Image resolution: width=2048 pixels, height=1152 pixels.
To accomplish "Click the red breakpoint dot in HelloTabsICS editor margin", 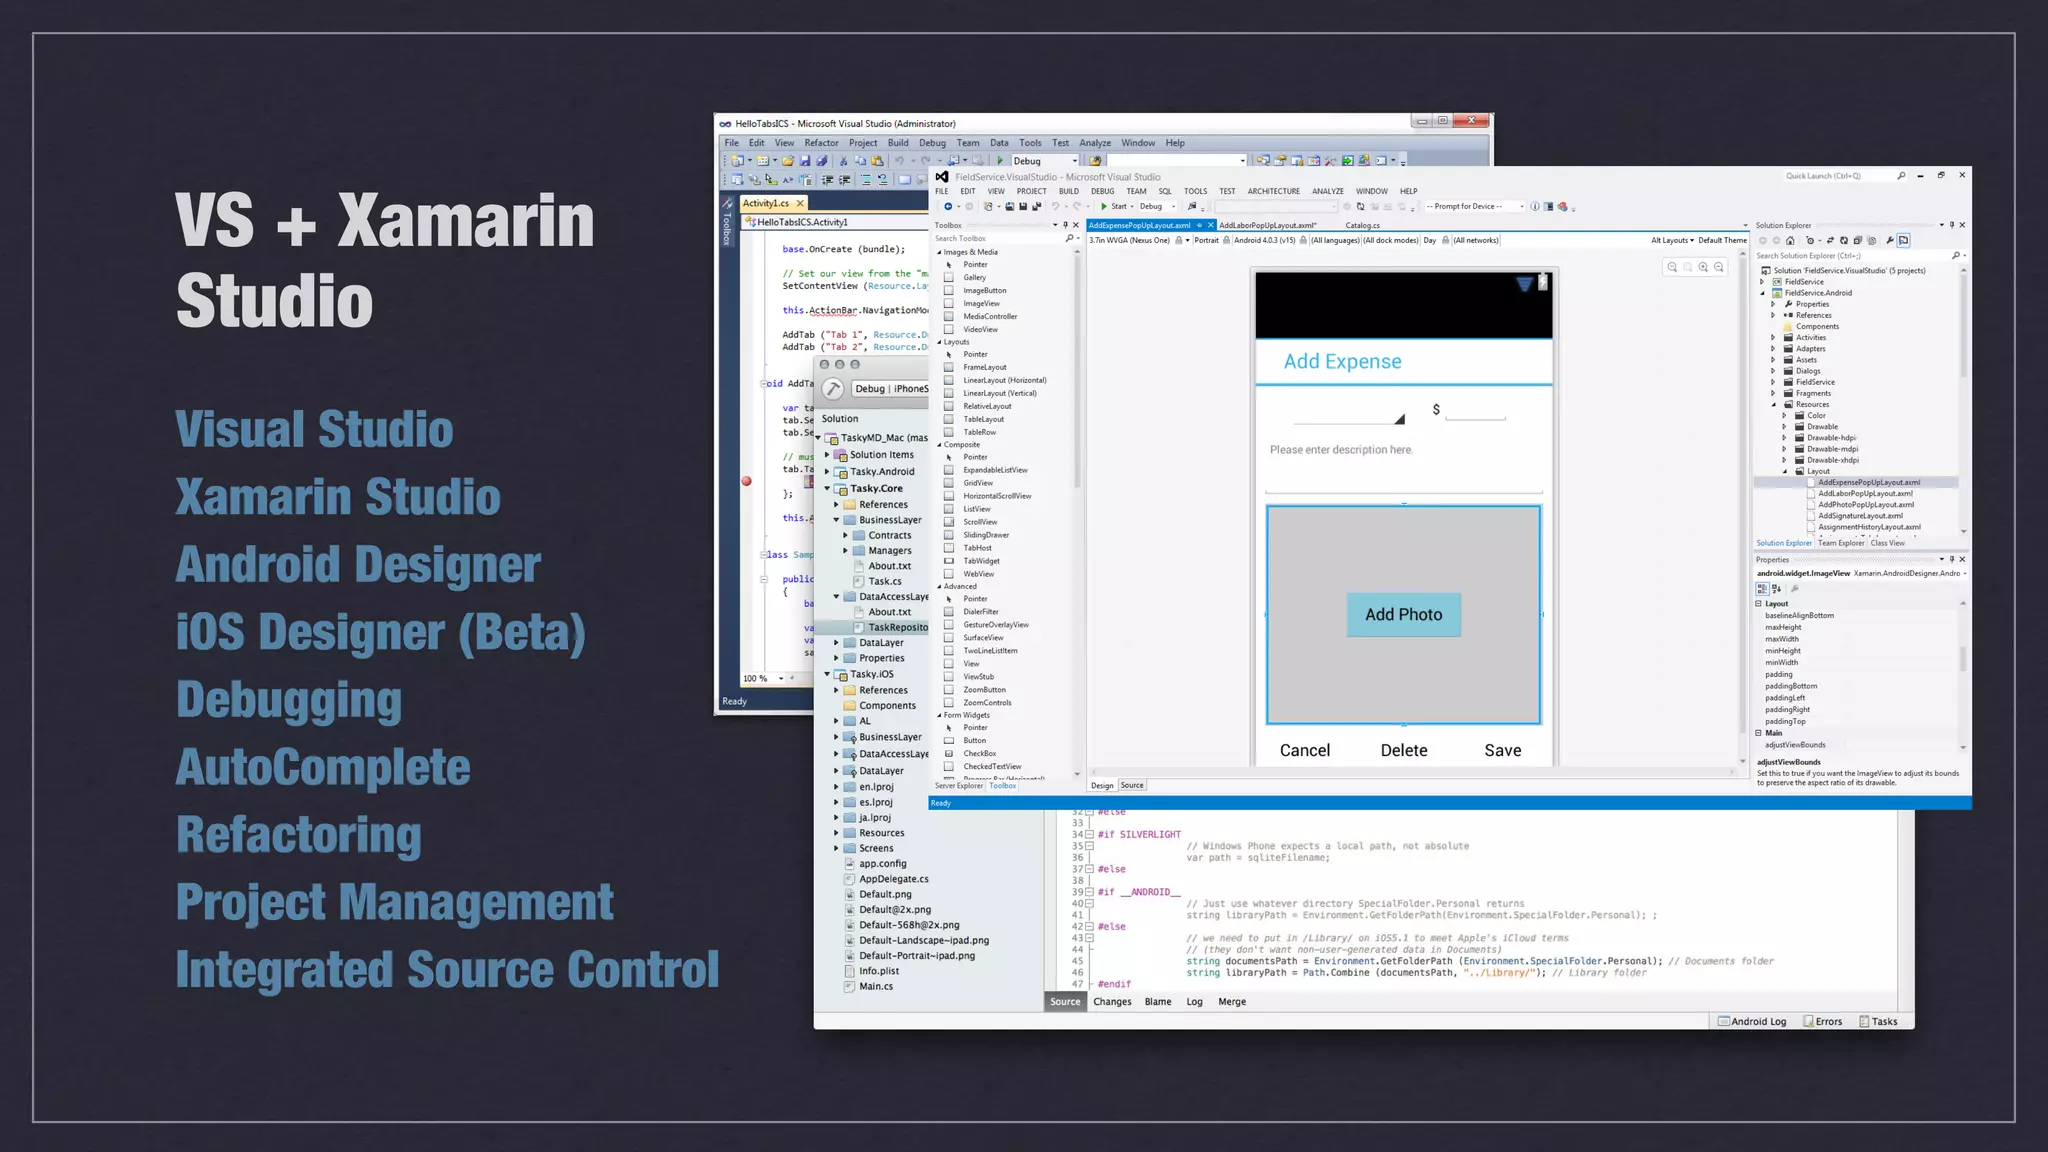I will (x=746, y=481).
